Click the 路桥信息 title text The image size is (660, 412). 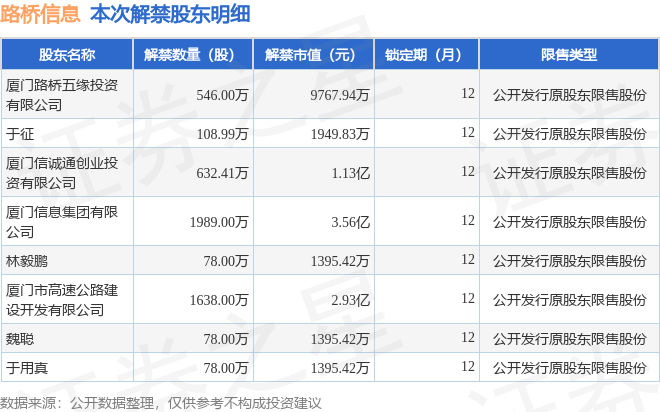tap(40, 14)
